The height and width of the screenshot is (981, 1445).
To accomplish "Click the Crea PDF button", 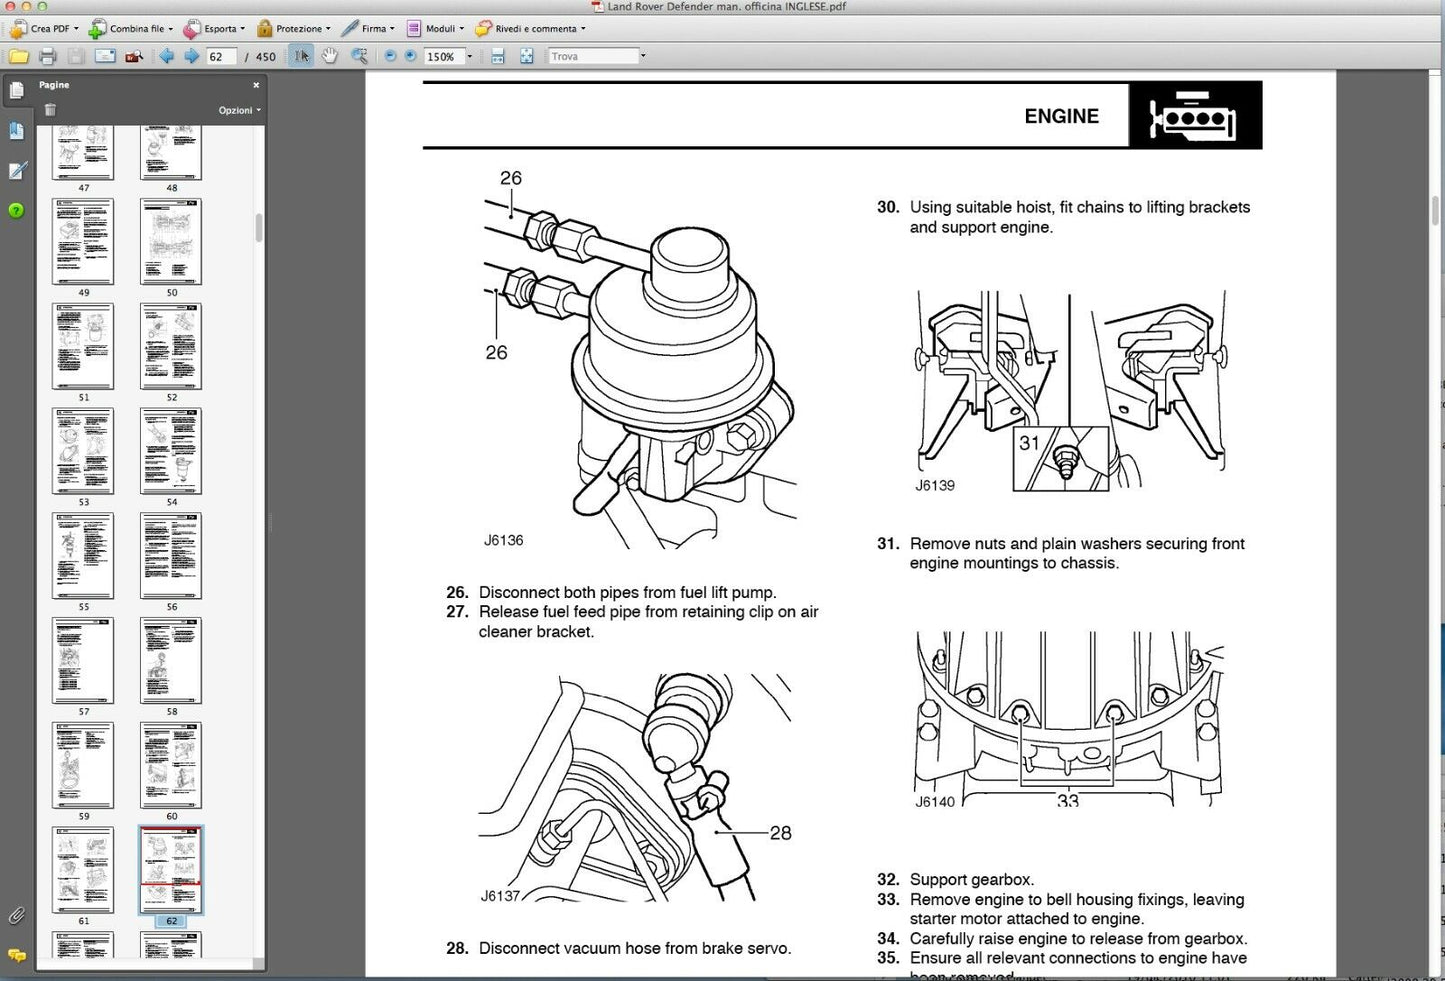I will pyautogui.click(x=44, y=29).
